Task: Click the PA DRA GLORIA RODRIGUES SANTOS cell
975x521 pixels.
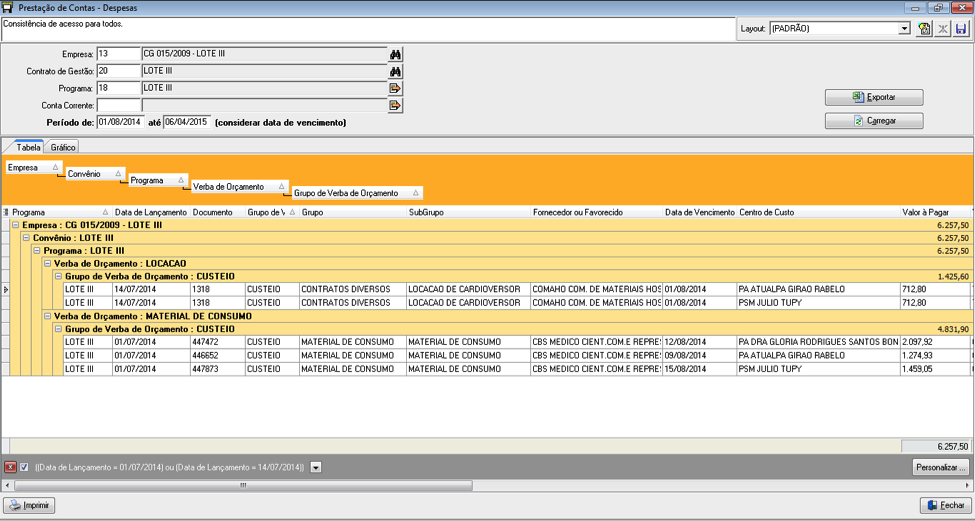Action: (818, 342)
